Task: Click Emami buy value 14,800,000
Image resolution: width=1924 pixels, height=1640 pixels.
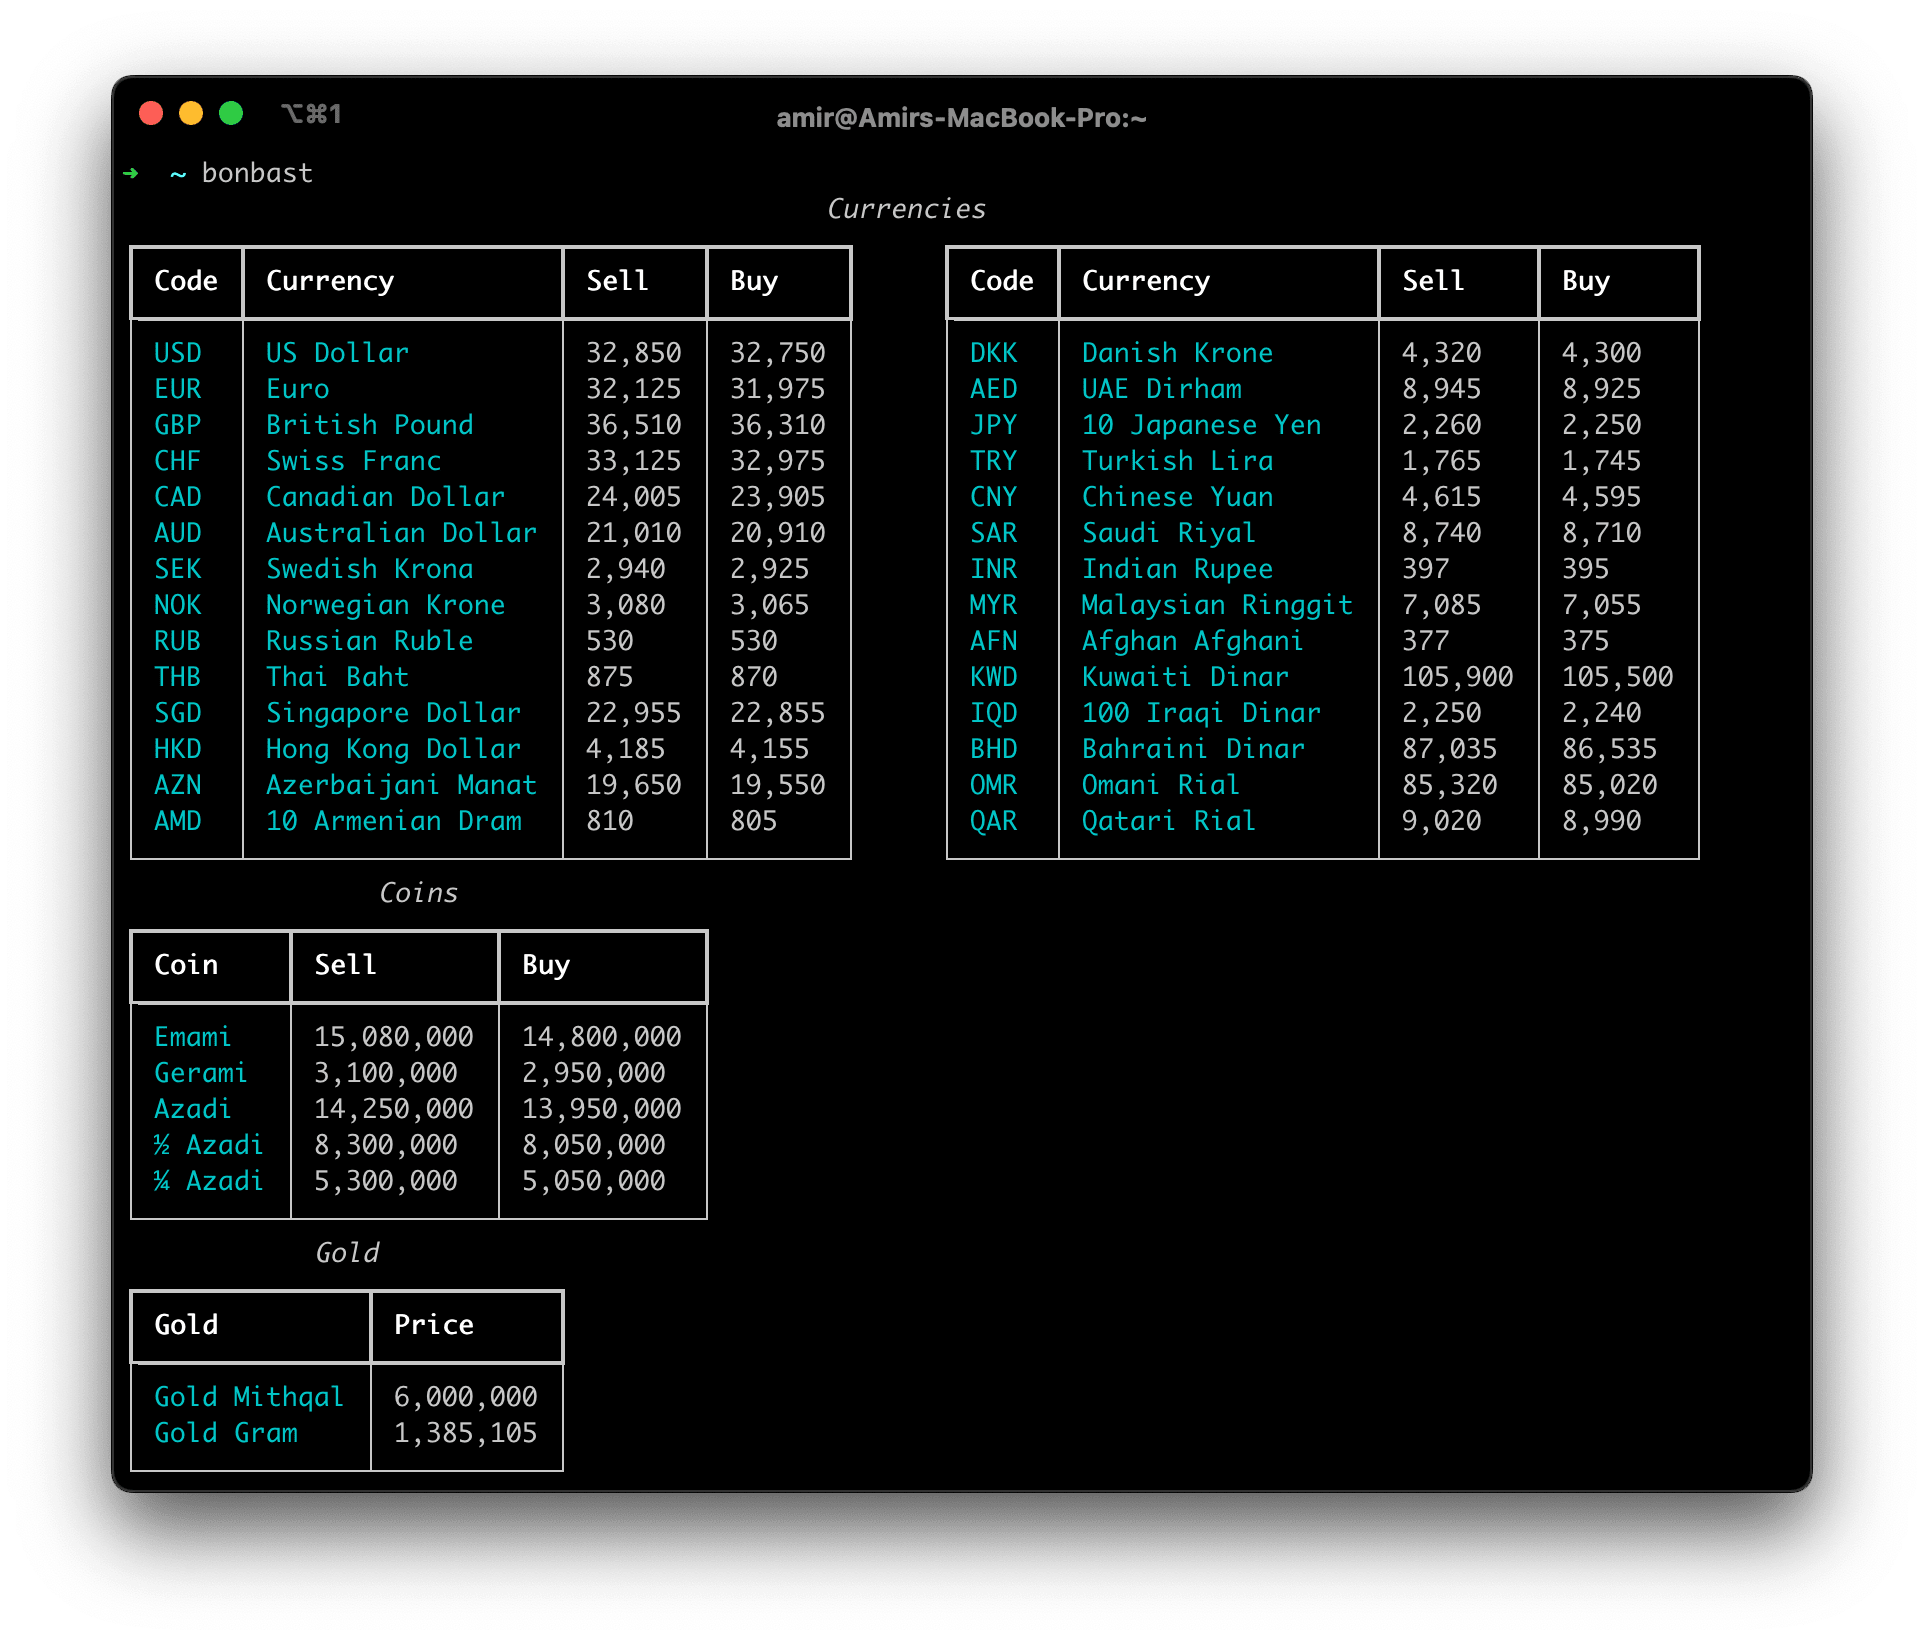Action: pos(602,1037)
